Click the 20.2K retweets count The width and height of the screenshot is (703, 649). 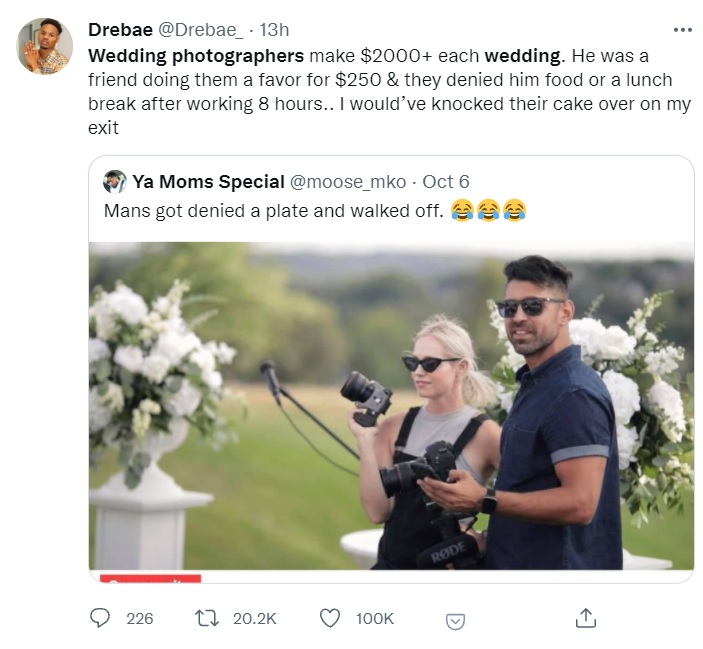254,619
